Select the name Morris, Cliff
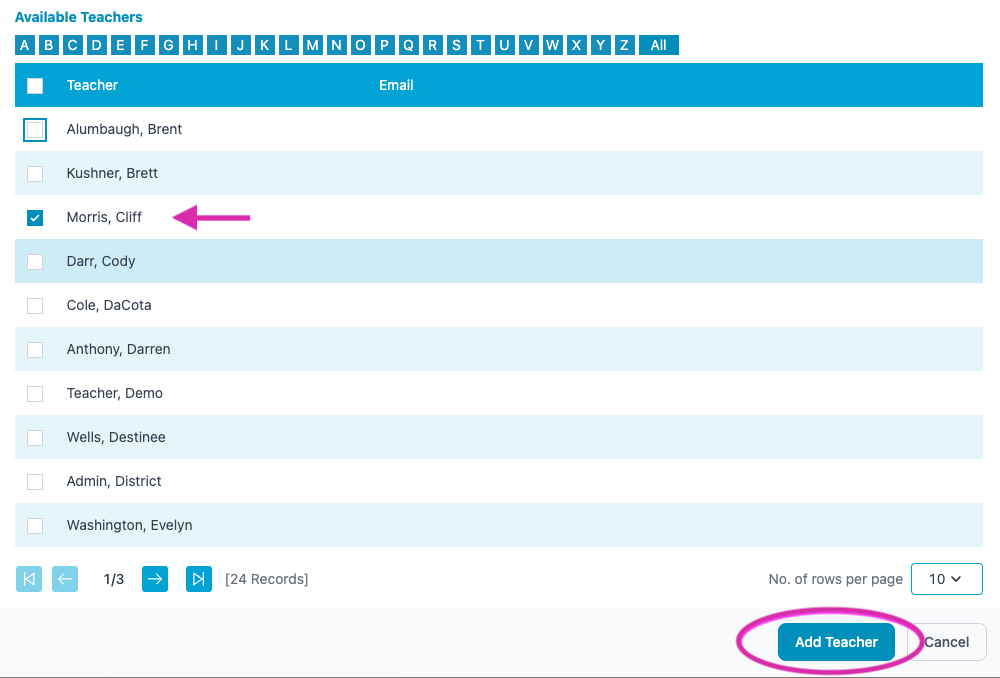Image resolution: width=1000 pixels, height=678 pixels. 104,217
